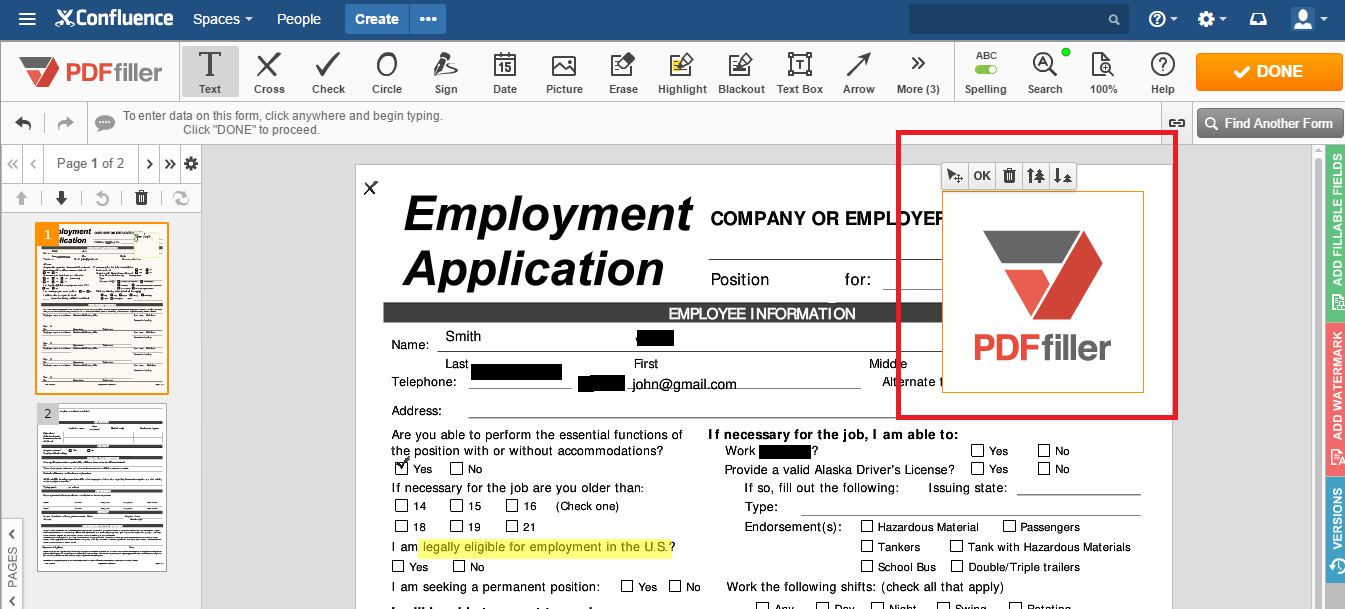Image resolution: width=1345 pixels, height=609 pixels.
Task: Select the Arrow drawing tool
Action: coord(859,71)
